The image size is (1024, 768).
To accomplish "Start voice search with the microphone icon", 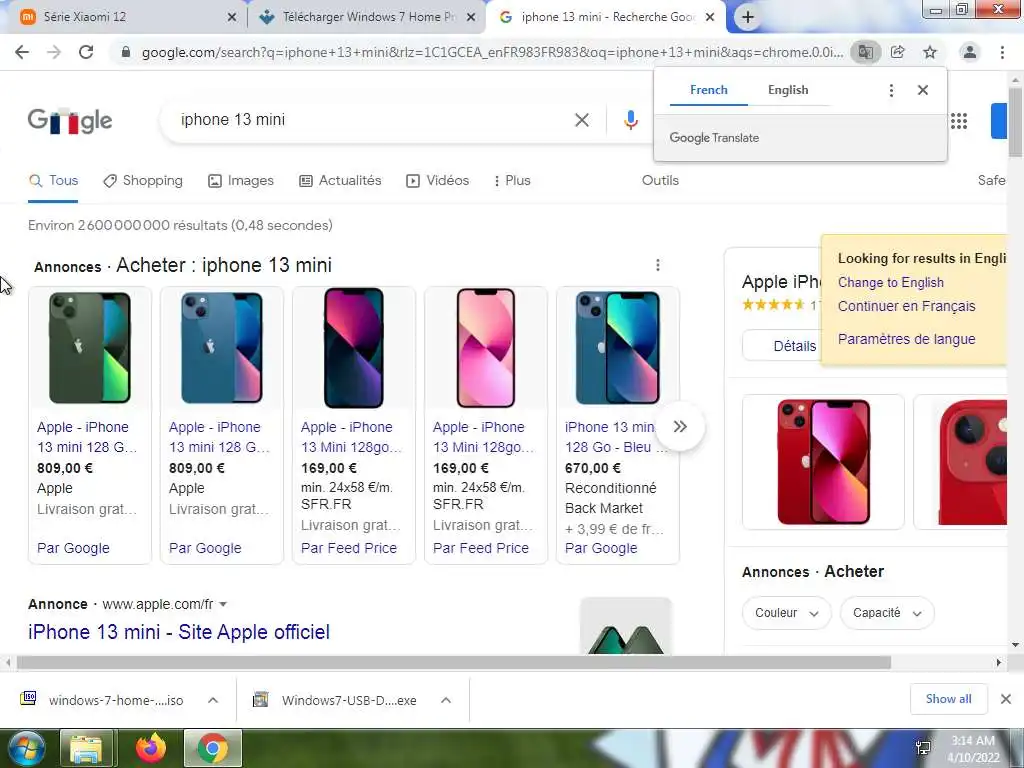I will click(630, 120).
